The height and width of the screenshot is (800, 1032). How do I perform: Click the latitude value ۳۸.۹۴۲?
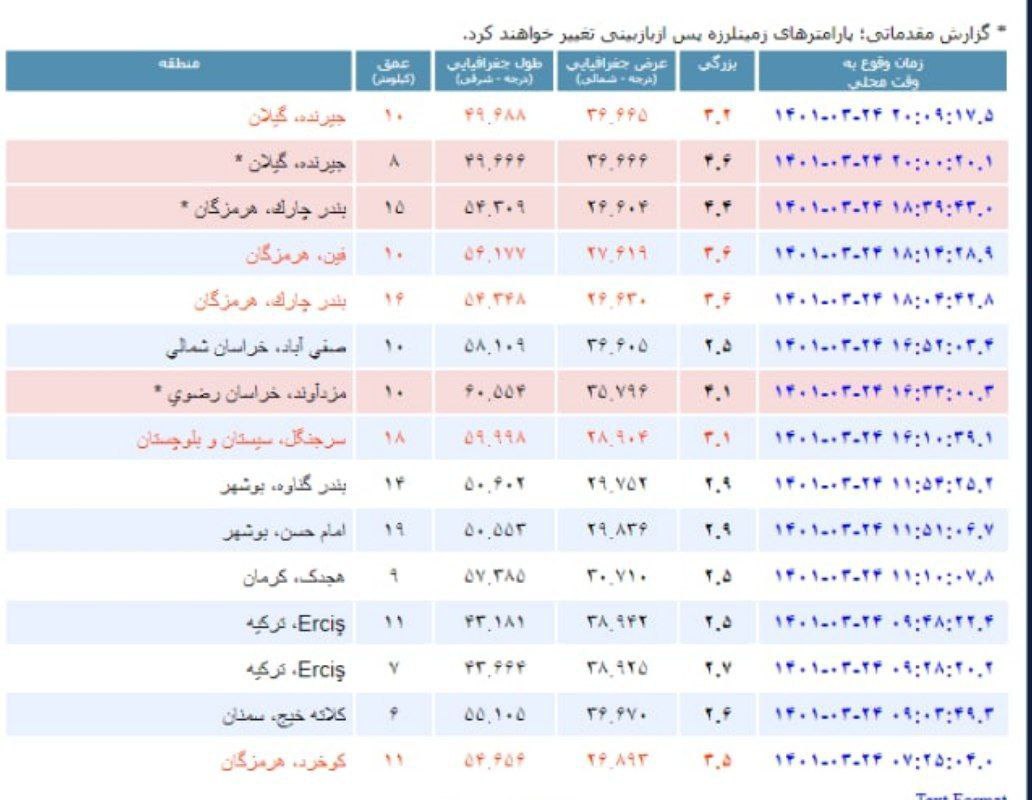[617, 622]
